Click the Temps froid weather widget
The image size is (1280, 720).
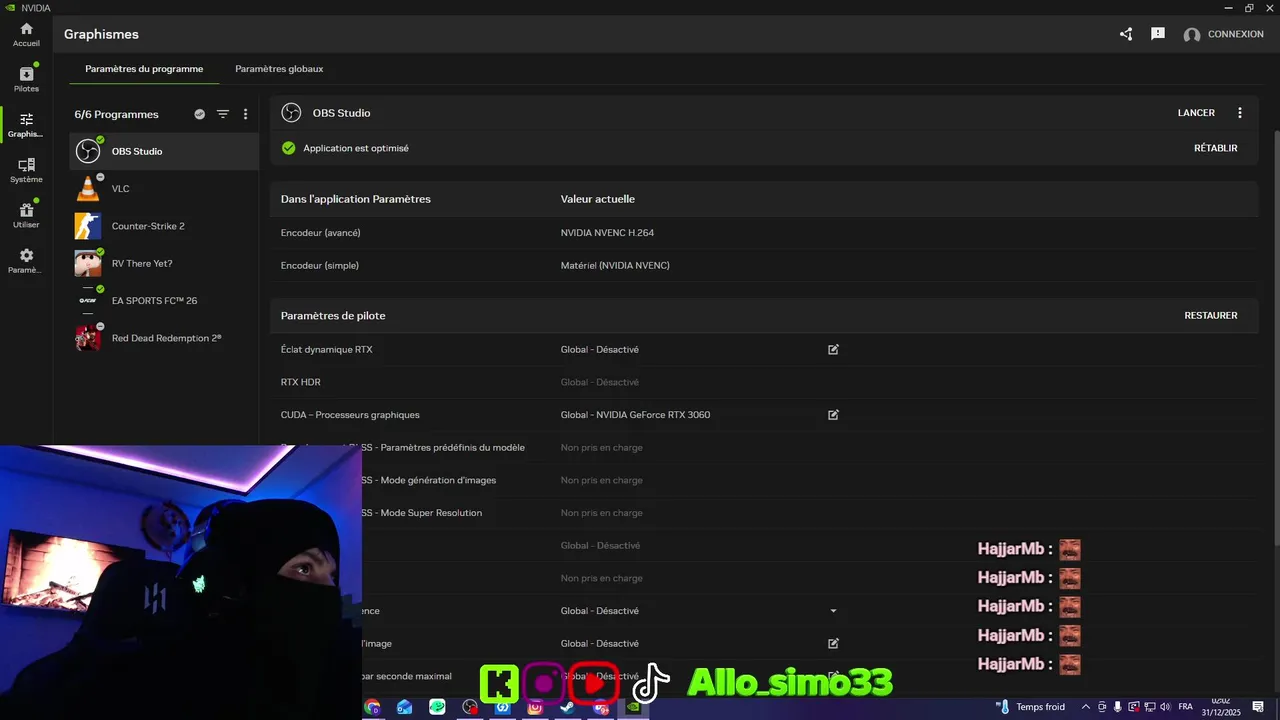[x=1030, y=707]
